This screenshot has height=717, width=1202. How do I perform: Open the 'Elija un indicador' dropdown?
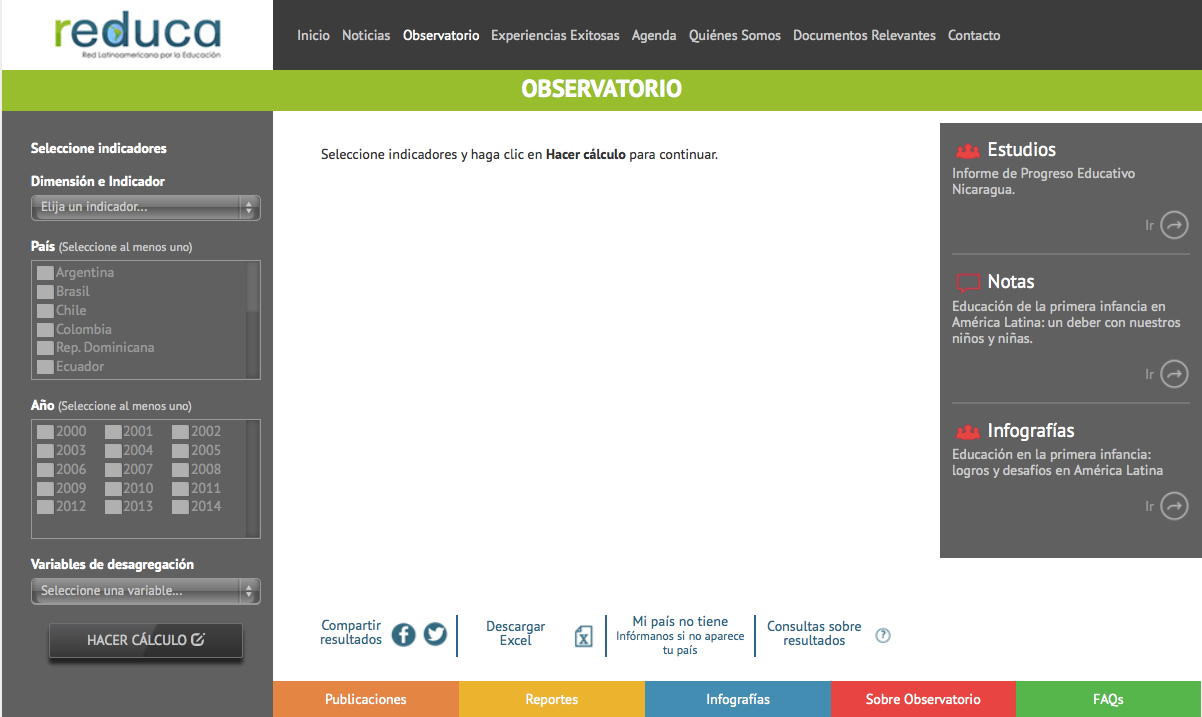point(146,208)
